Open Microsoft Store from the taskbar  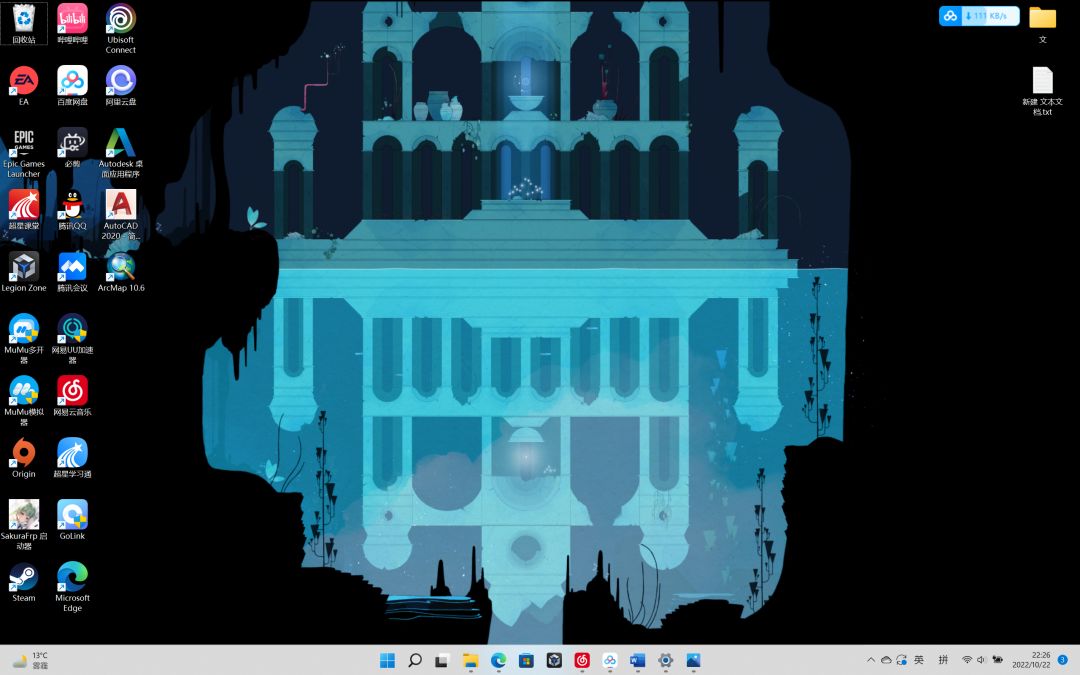pos(526,661)
